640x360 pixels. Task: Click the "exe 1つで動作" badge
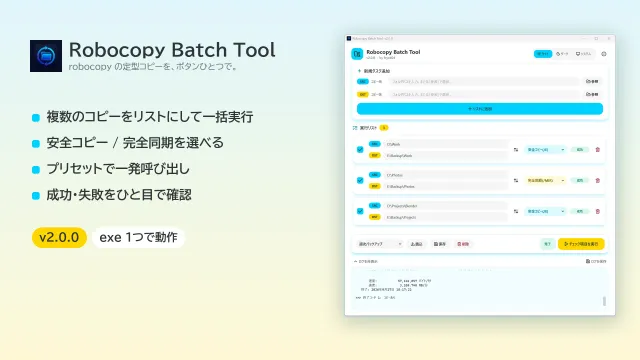tap(138, 238)
